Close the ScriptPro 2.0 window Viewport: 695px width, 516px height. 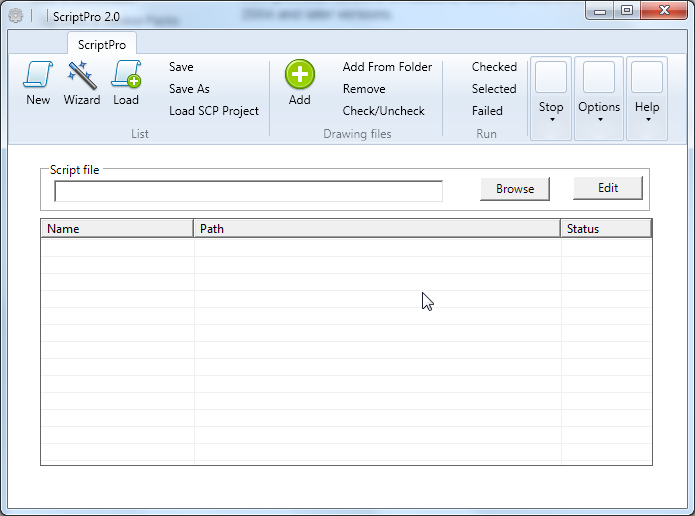click(664, 11)
